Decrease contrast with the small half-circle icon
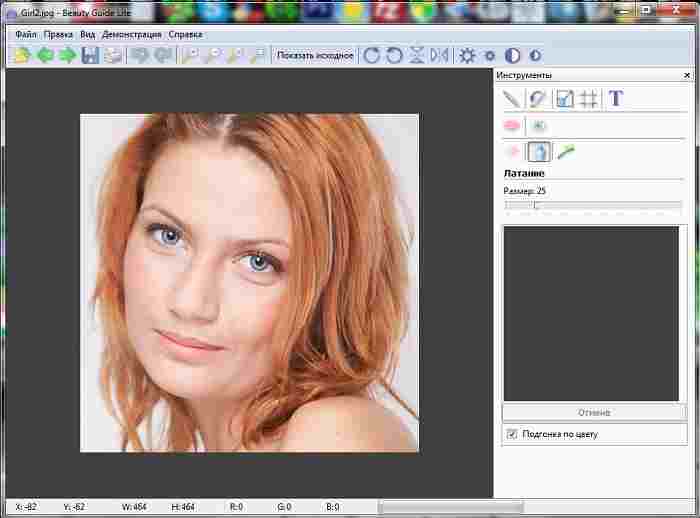The width and height of the screenshot is (700, 518). click(535, 55)
